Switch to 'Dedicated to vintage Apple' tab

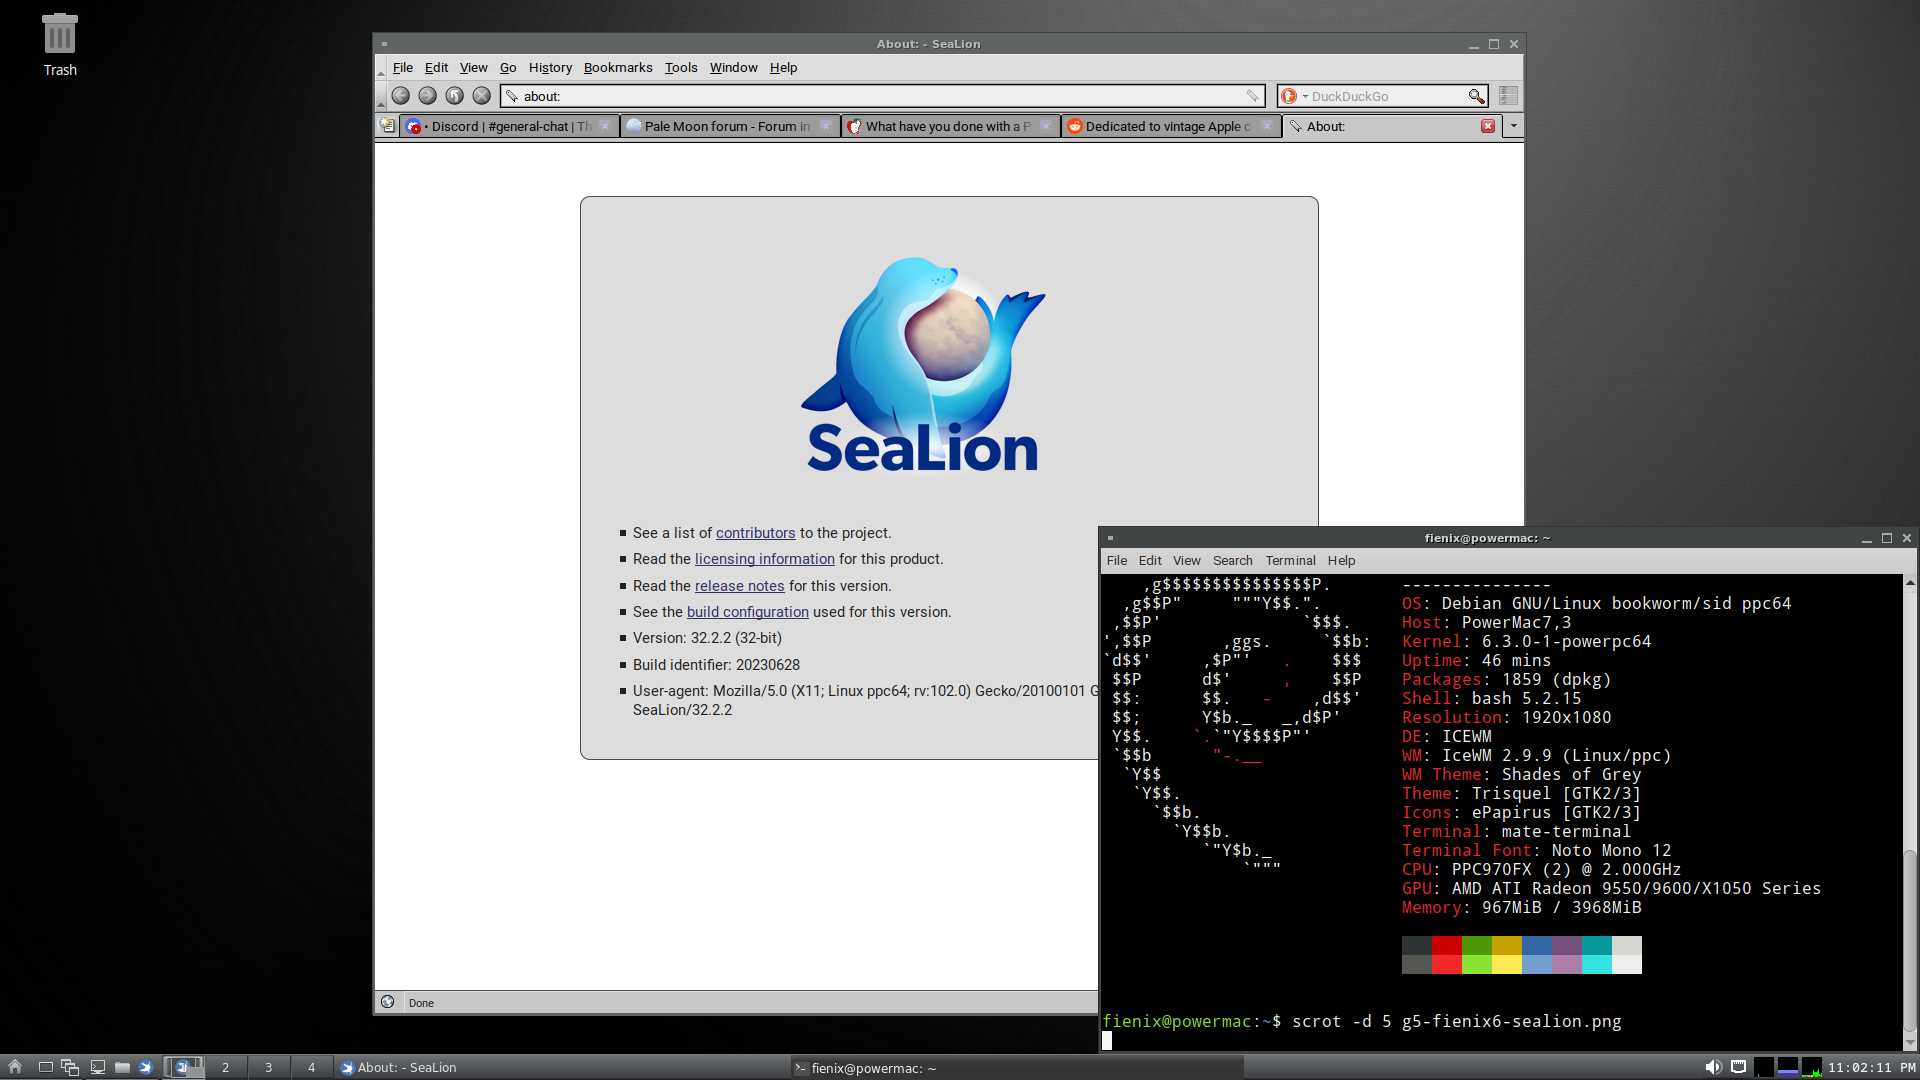pos(1171,126)
